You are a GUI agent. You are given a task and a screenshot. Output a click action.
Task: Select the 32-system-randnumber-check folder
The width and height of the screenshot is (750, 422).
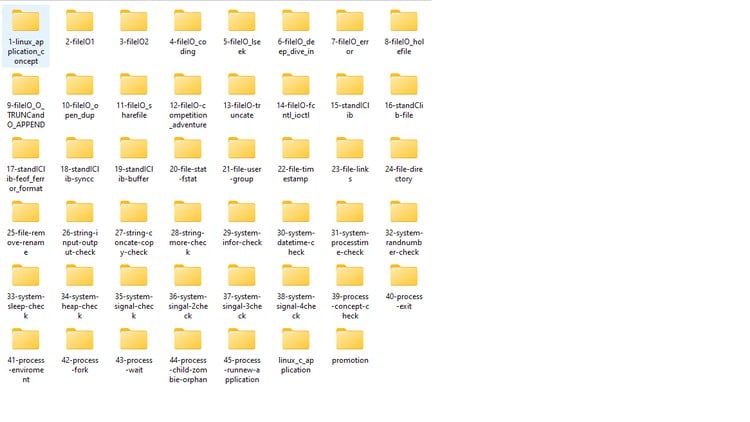(x=403, y=212)
